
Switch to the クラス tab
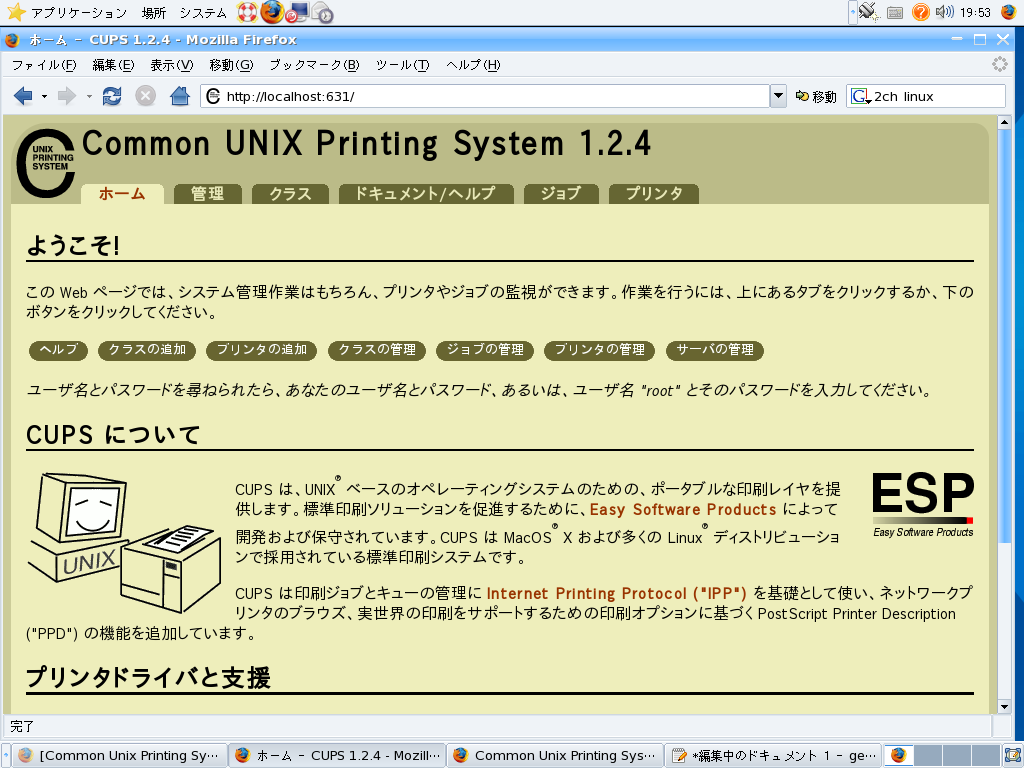[x=290, y=194]
